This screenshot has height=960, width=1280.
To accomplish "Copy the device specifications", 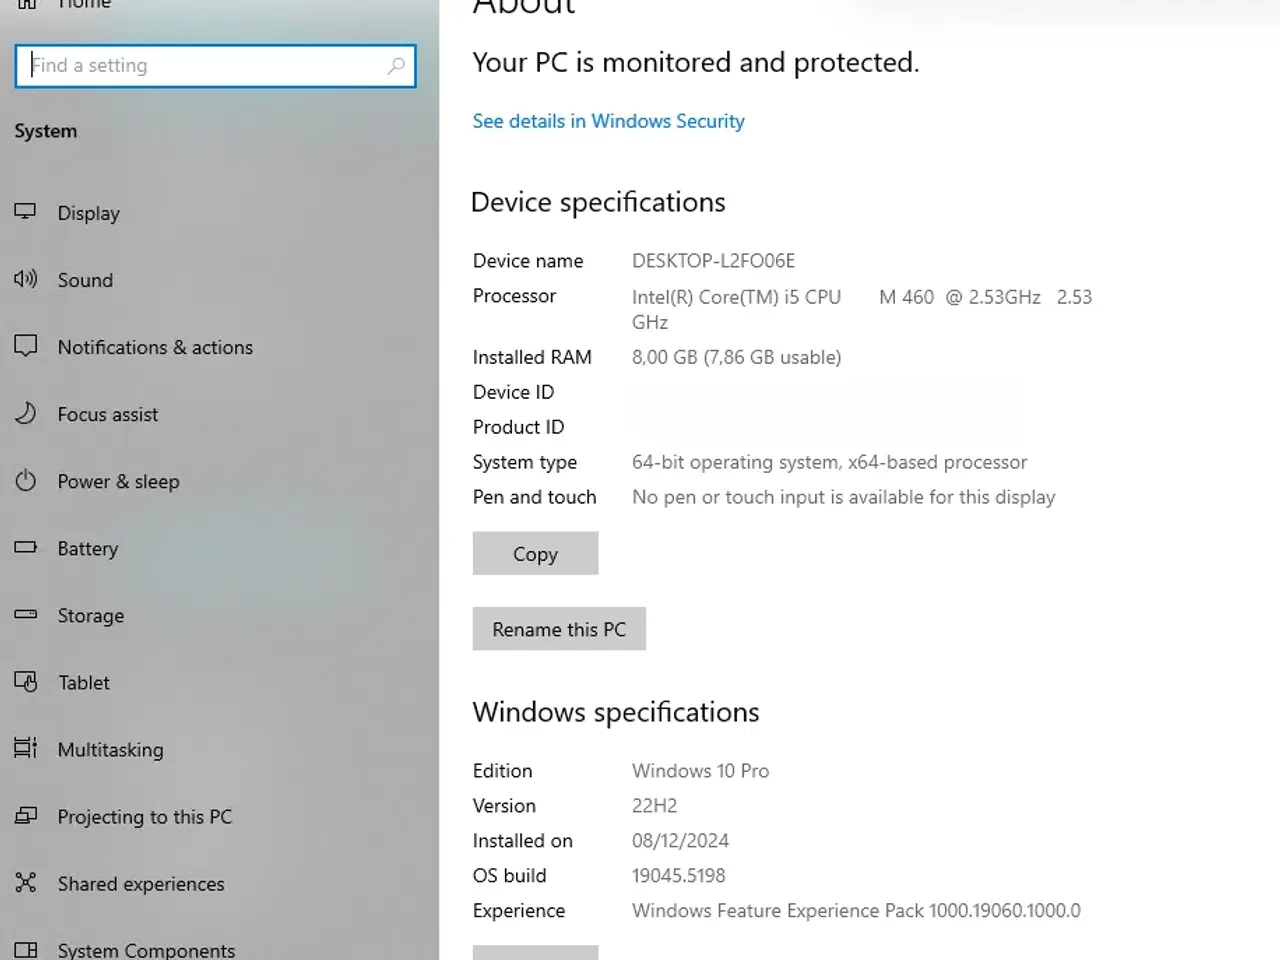I will tap(535, 553).
